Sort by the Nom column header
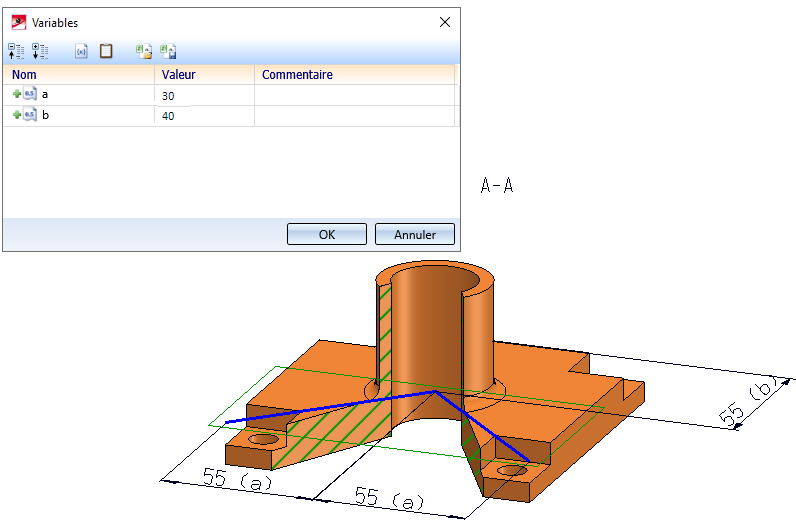 pyautogui.click(x=80, y=75)
